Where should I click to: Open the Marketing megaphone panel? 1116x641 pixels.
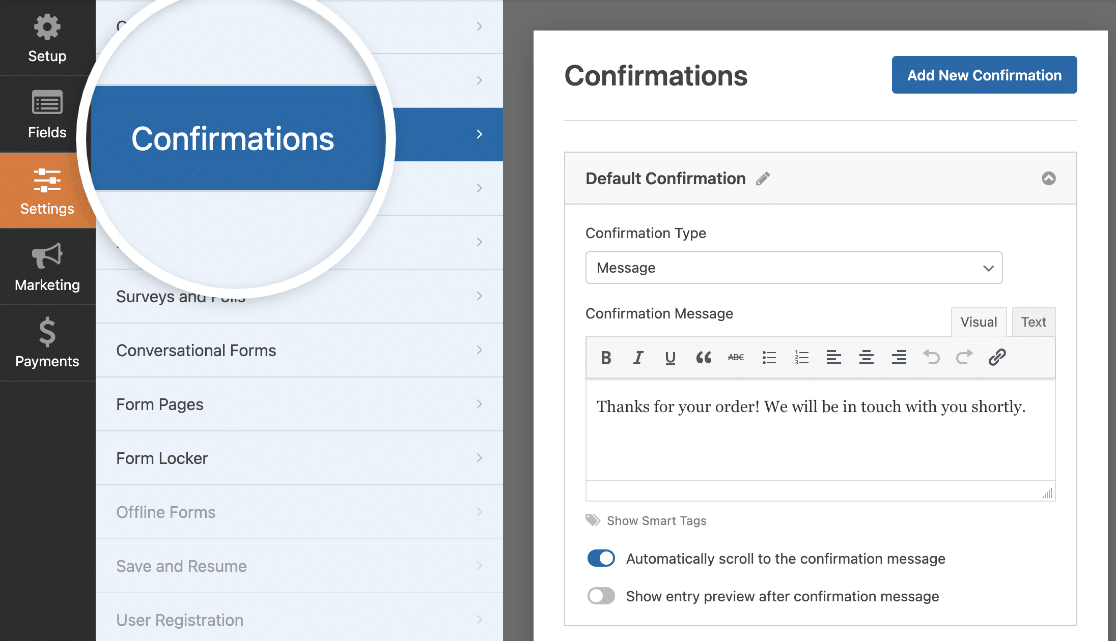coord(47,267)
